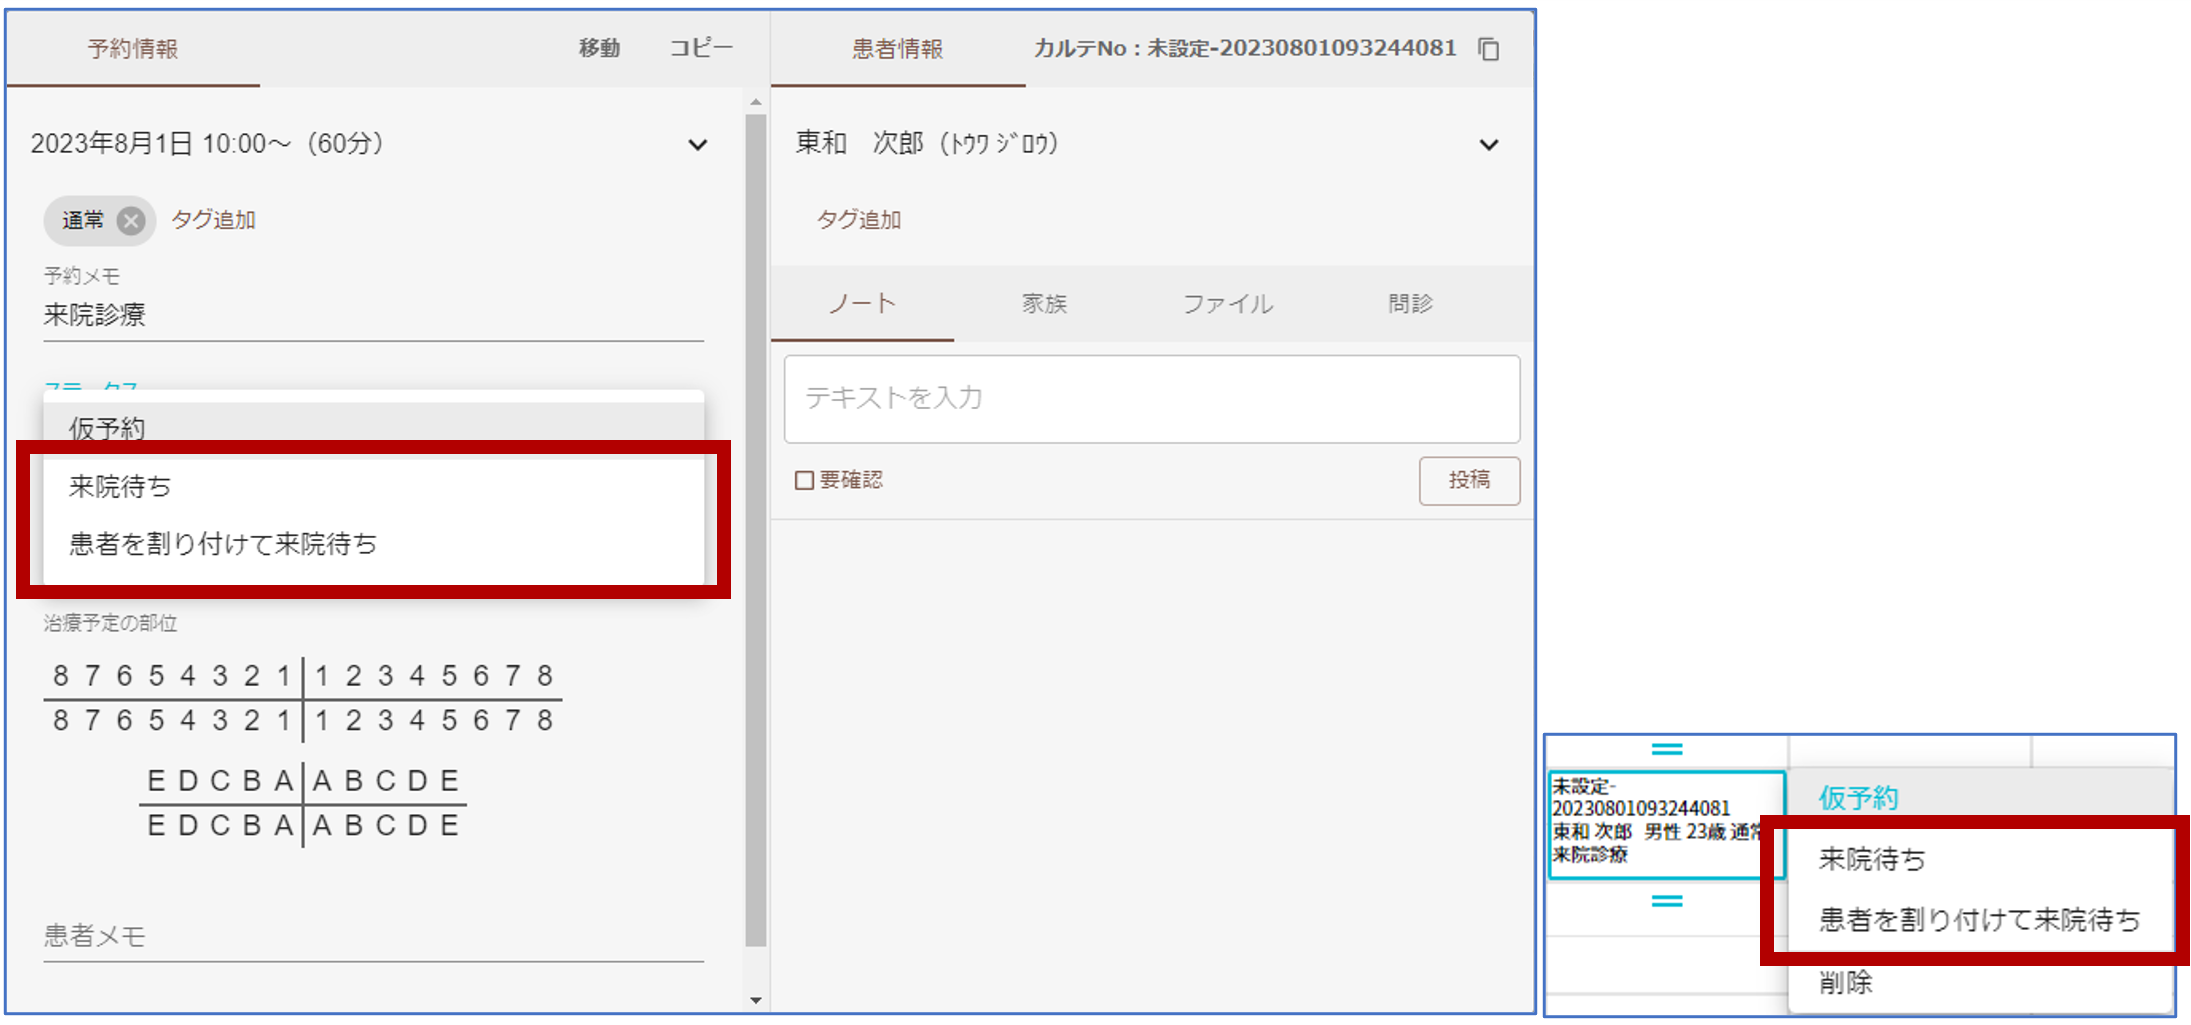Switch to the 家族 tab
The width and height of the screenshot is (2191, 1025).
click(x=1044, y=304)
